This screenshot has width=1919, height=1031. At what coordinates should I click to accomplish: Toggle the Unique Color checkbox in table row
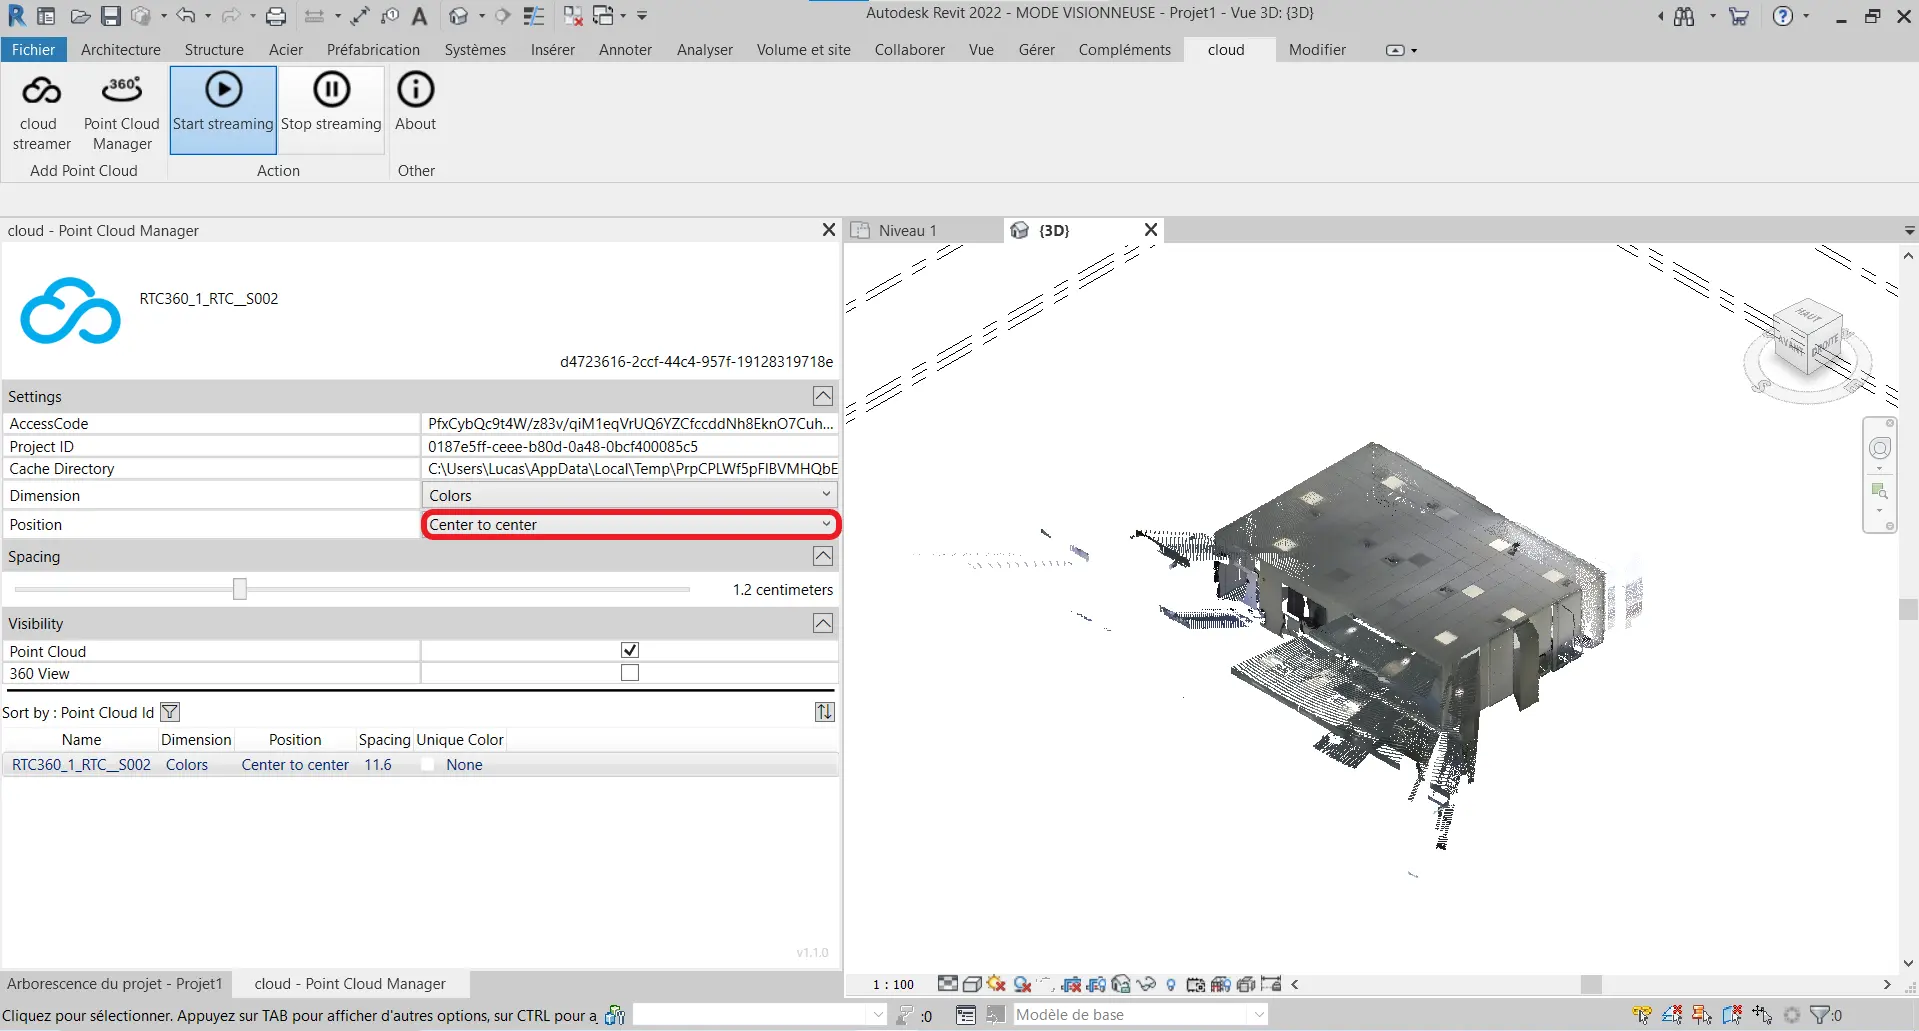pos(428,765)
